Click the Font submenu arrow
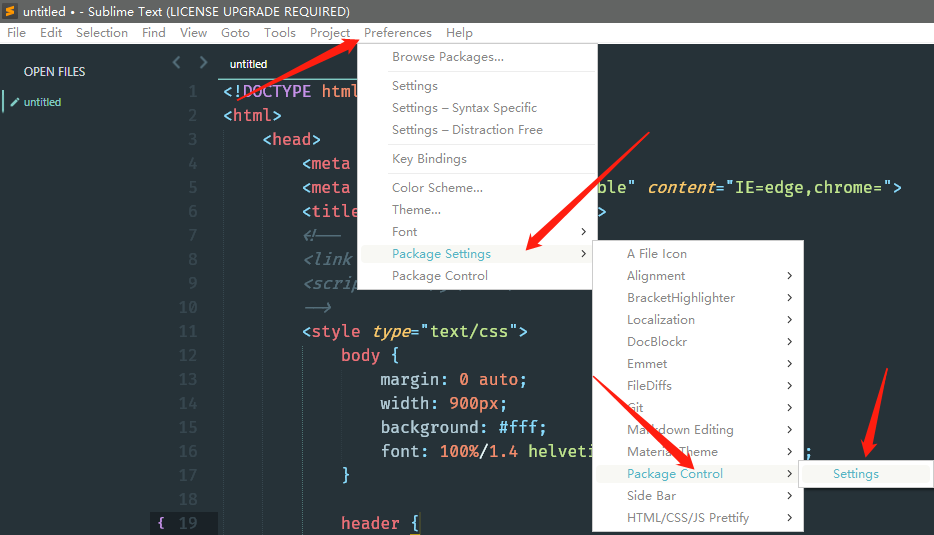 click(x=583, y=232)
